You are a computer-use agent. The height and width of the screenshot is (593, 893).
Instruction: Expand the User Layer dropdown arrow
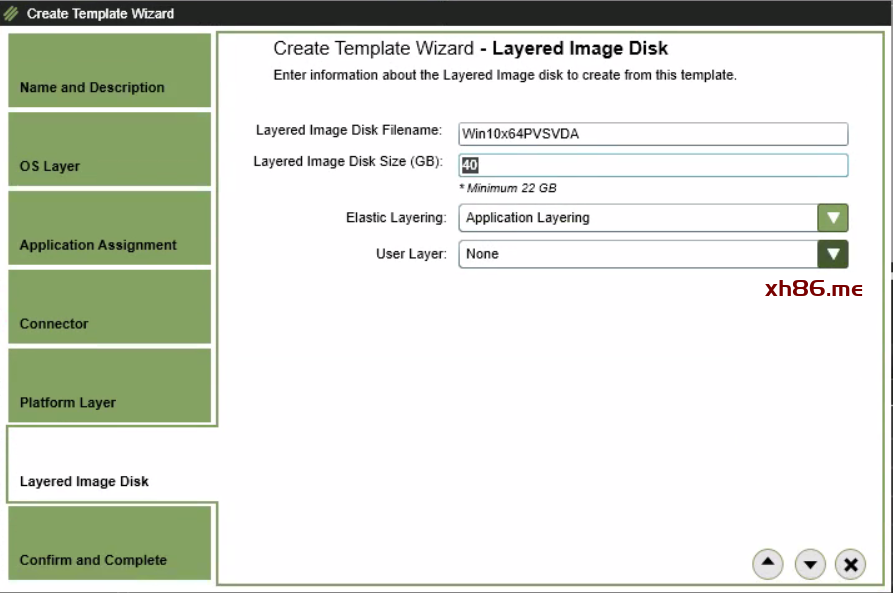click(832, 254)
